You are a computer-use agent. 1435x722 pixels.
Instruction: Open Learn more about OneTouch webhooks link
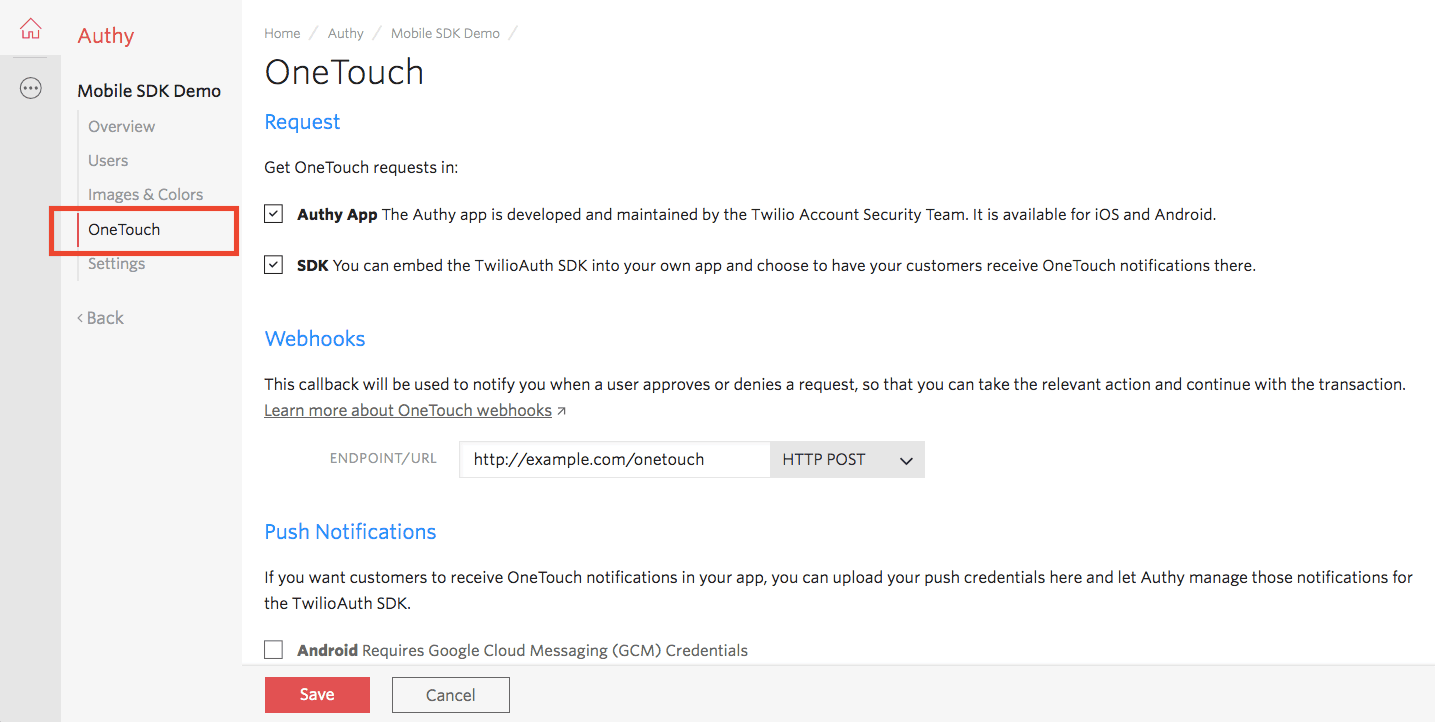(x=408, y=411)
